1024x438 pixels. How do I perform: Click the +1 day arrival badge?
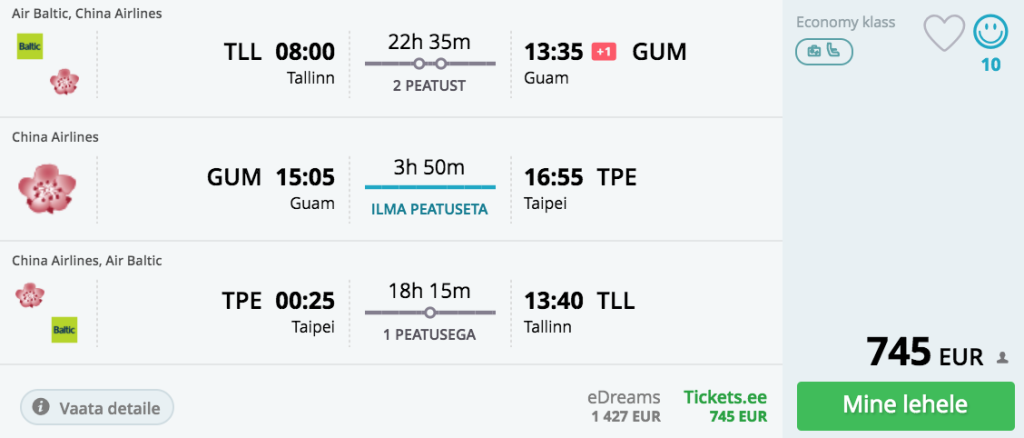603,51
